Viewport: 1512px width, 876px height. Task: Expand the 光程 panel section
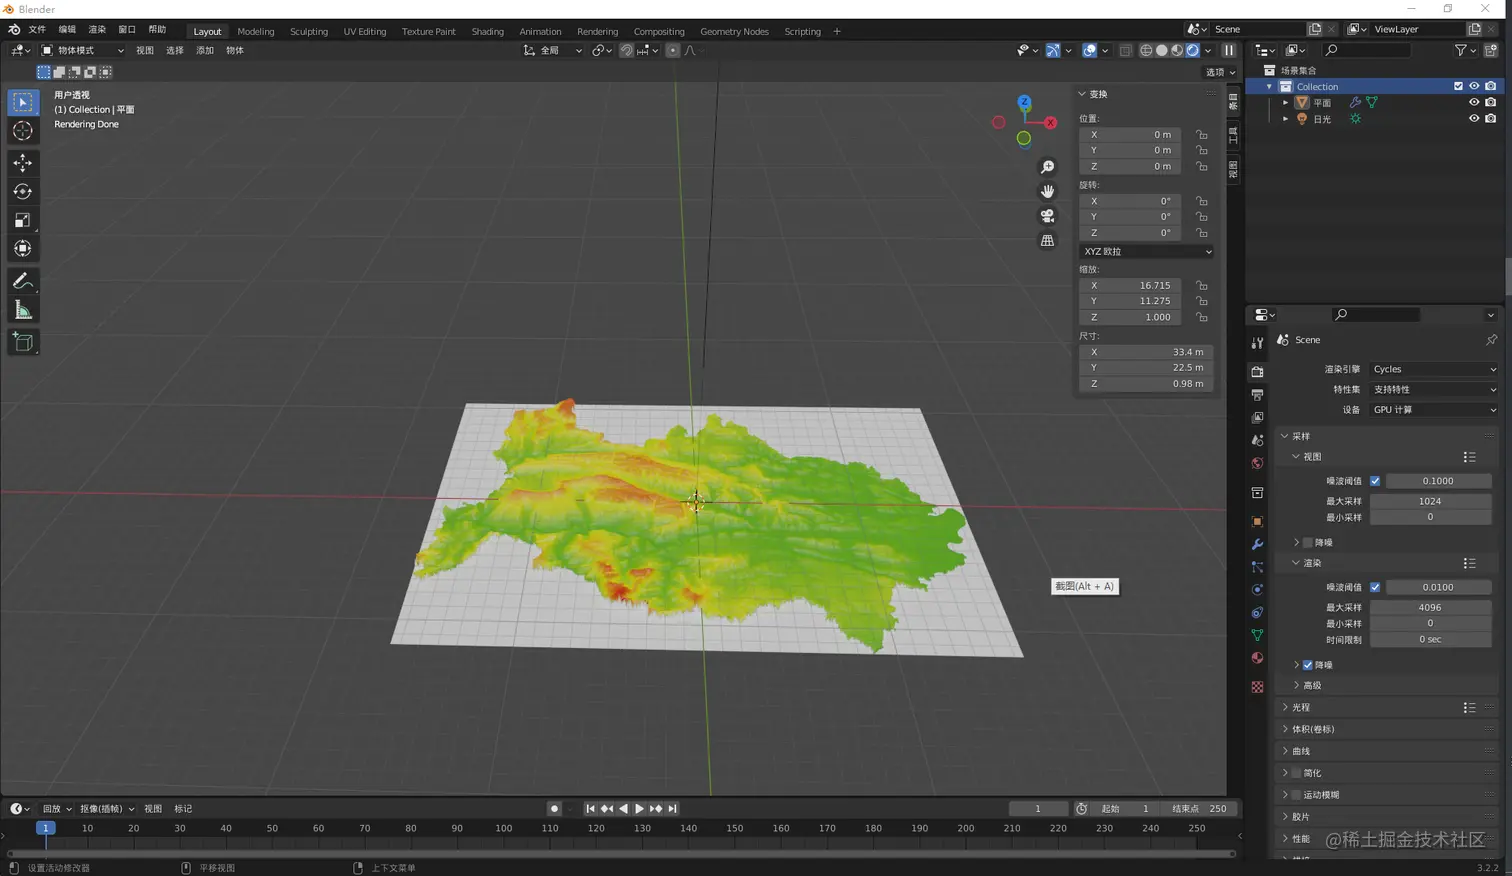[1300, 707]
